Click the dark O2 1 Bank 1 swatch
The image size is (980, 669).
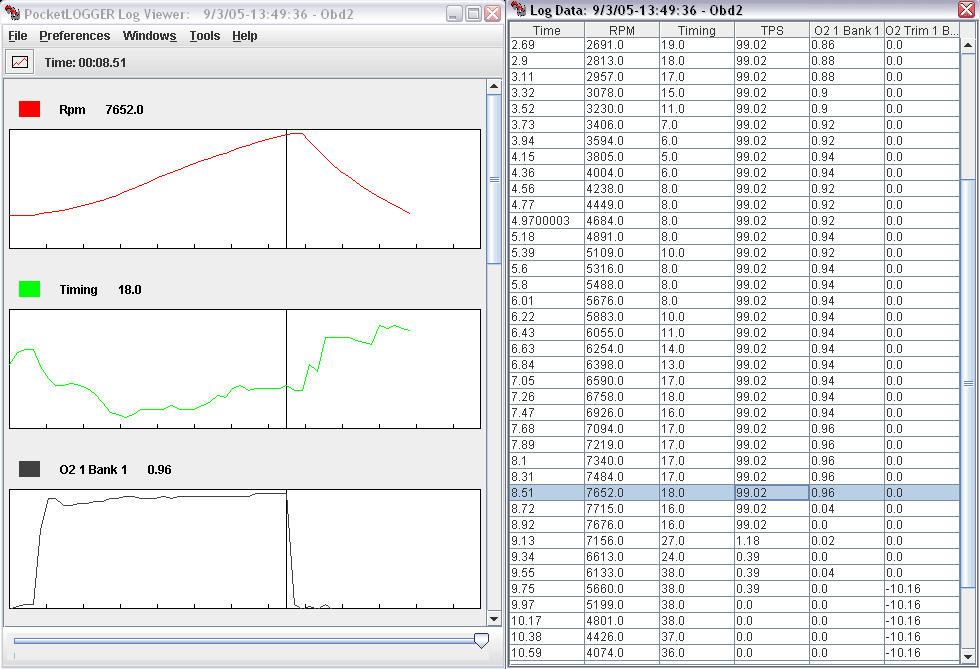[x=30, y=469]
